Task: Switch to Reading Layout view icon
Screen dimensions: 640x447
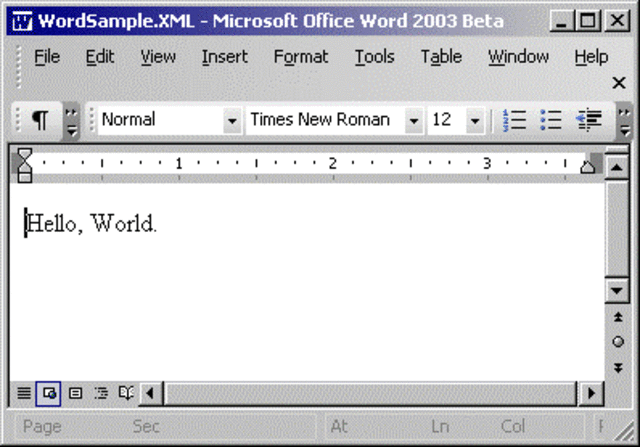Action: coord(126,393)
